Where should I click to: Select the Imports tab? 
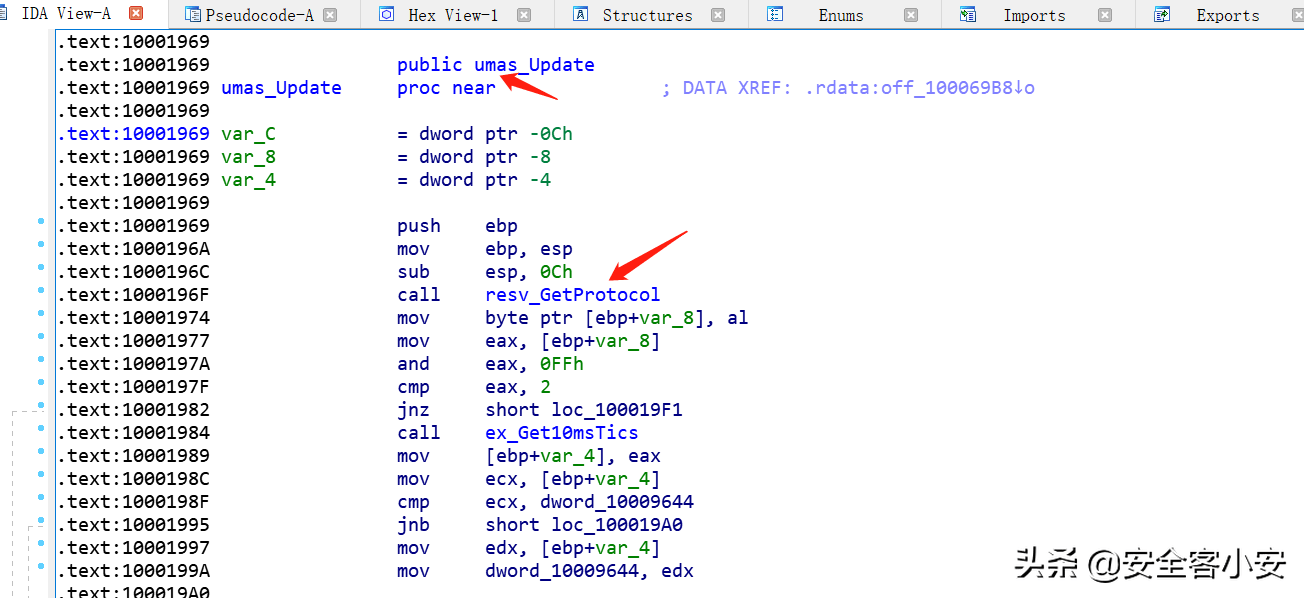click(1034, 15)
